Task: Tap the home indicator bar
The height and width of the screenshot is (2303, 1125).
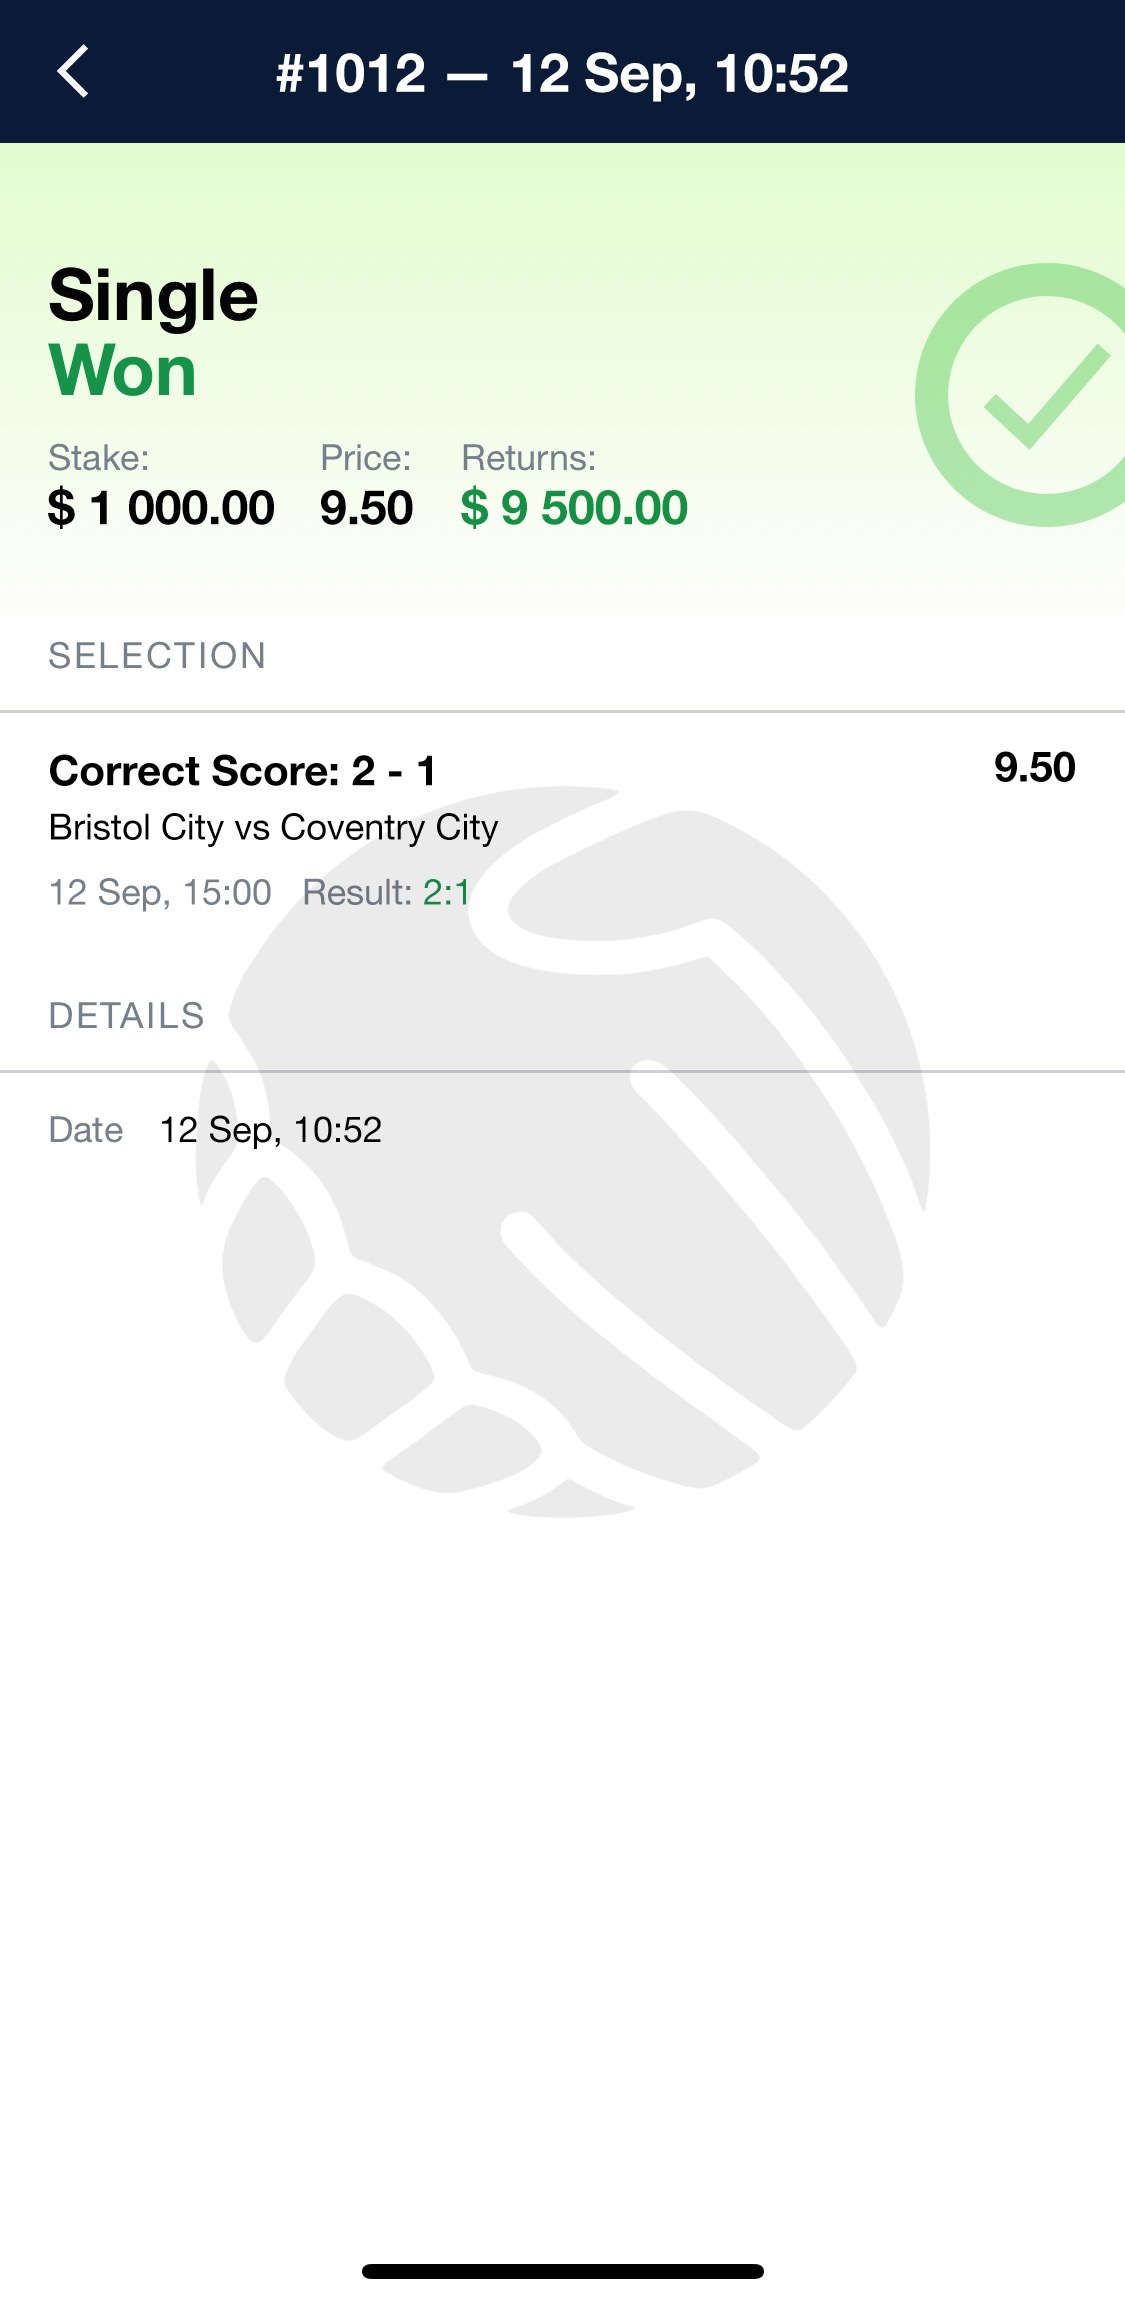Action: coord(562,2271)
